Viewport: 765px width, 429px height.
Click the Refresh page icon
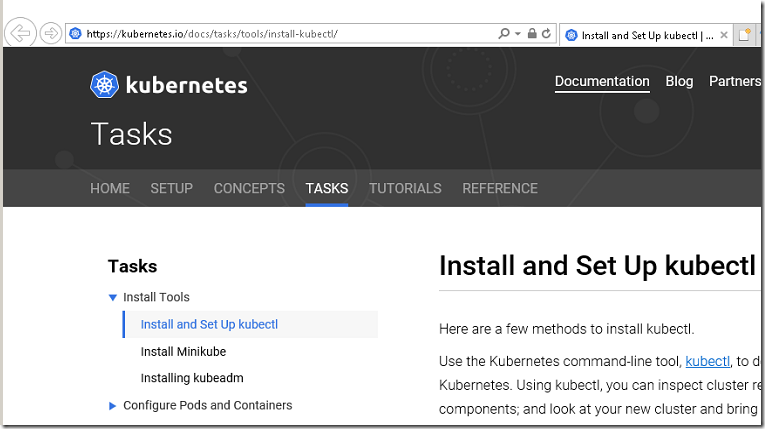coord(546,33)
